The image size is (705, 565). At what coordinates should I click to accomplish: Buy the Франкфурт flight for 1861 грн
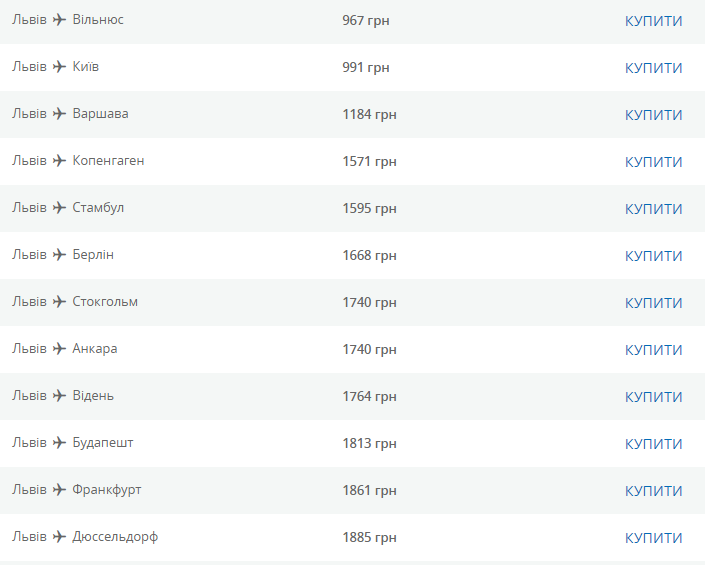tap(653, 491)
